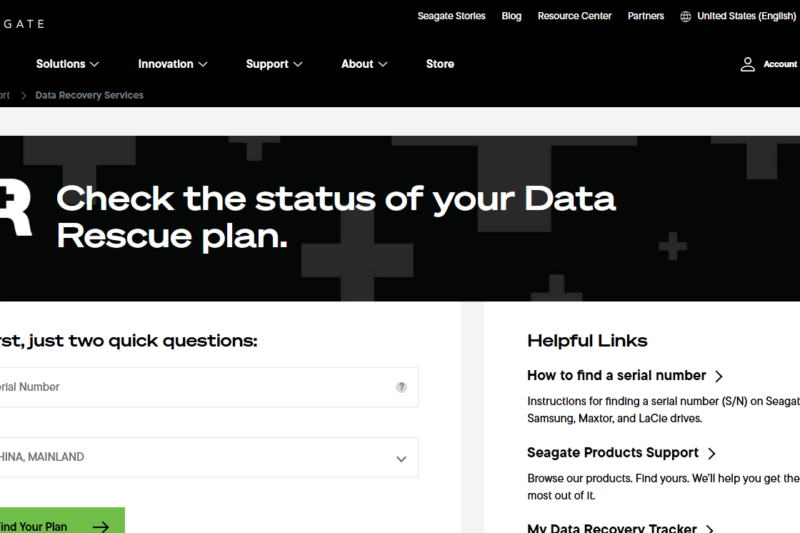Screen dimensions: 800x533
Task: Expand the Innovation menu
Action: pyautogui.click(x=172, y=64)
